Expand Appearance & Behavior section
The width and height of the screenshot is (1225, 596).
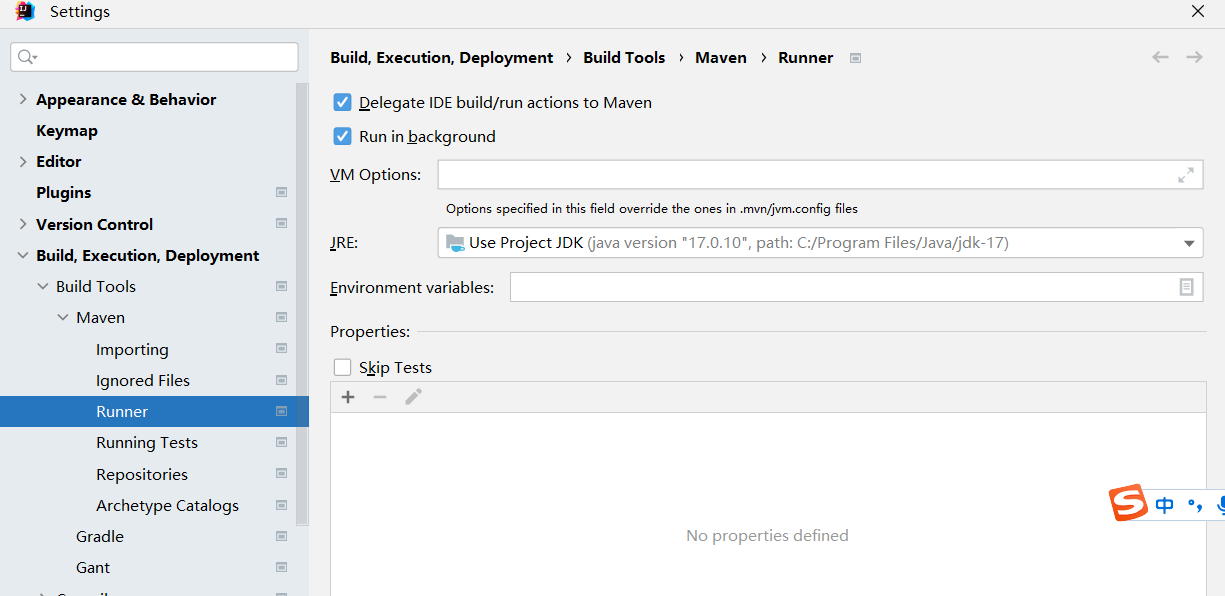(23, 99)
